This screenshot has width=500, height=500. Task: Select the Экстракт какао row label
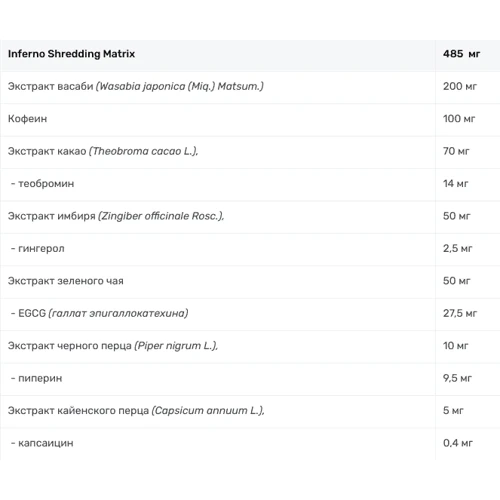pyautogui.click(x=103, y=151)
